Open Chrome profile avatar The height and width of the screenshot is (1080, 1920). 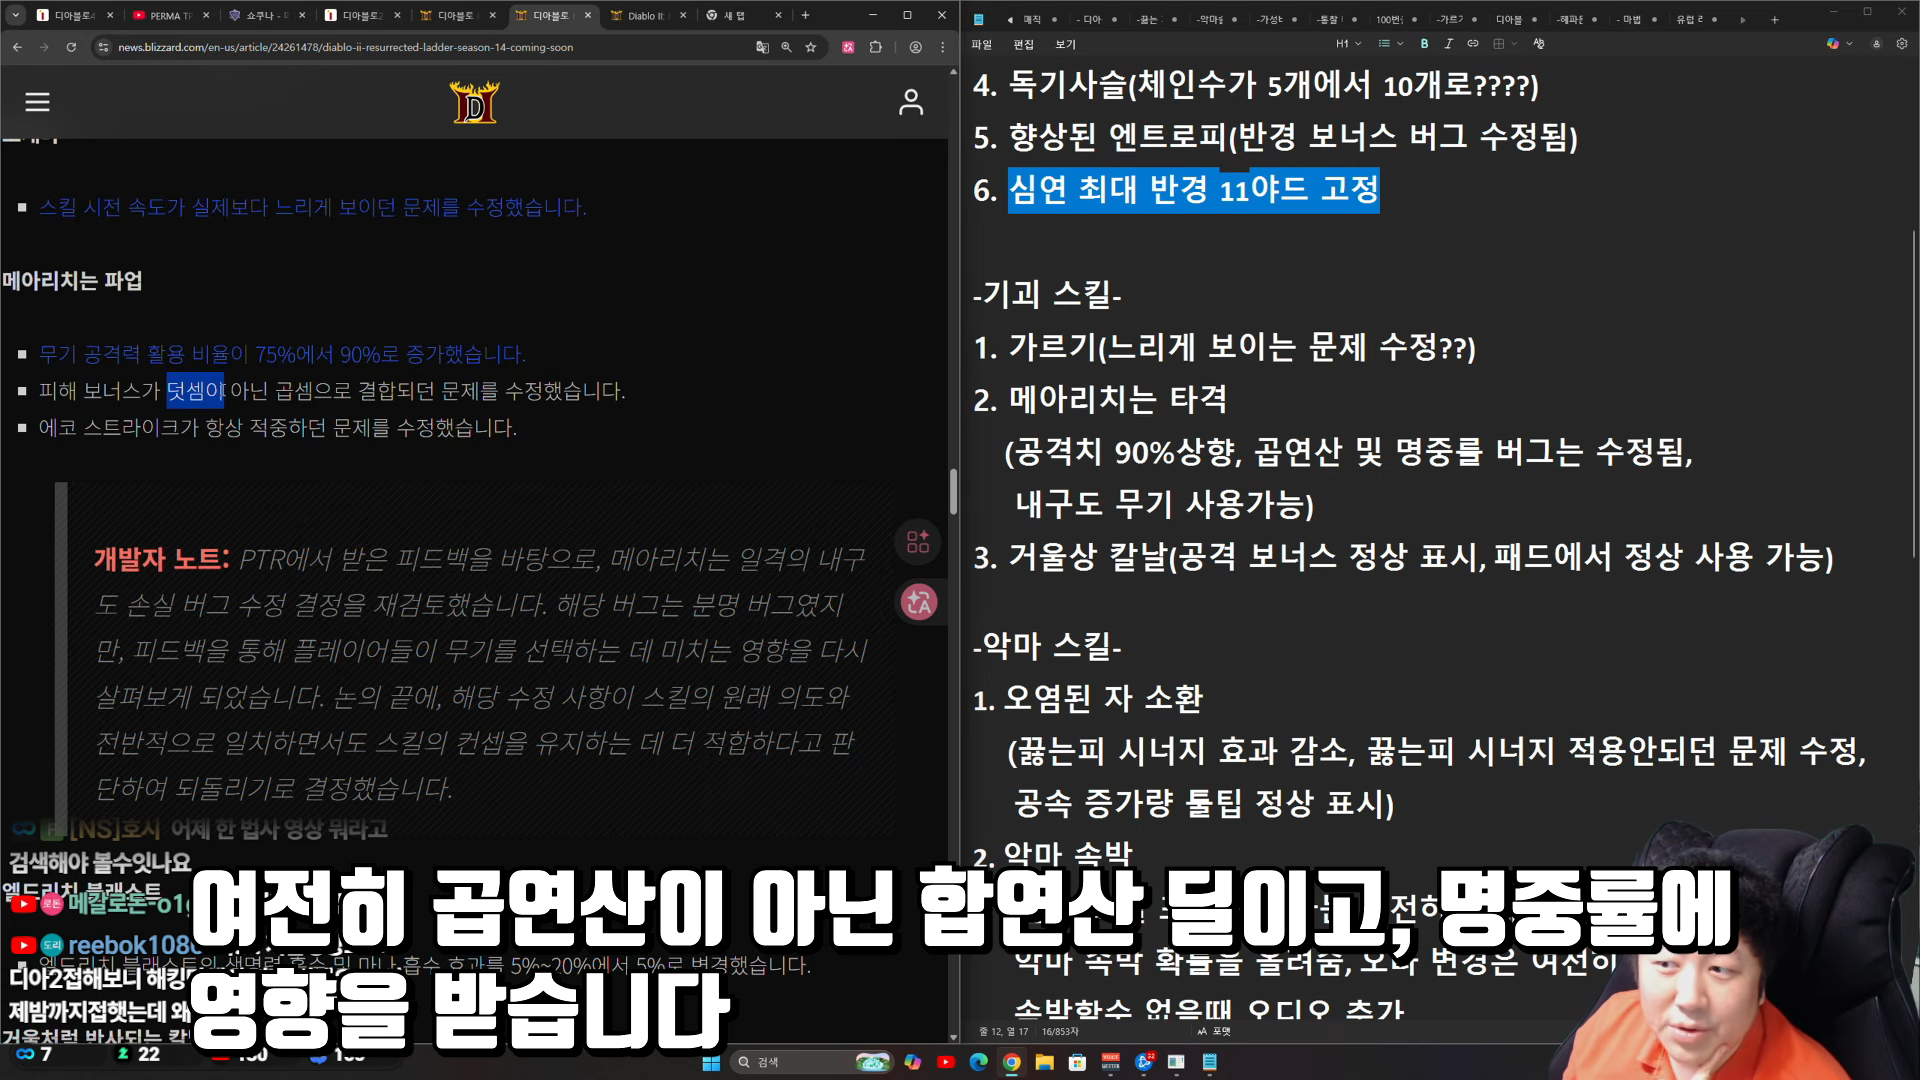click(915, 47)
